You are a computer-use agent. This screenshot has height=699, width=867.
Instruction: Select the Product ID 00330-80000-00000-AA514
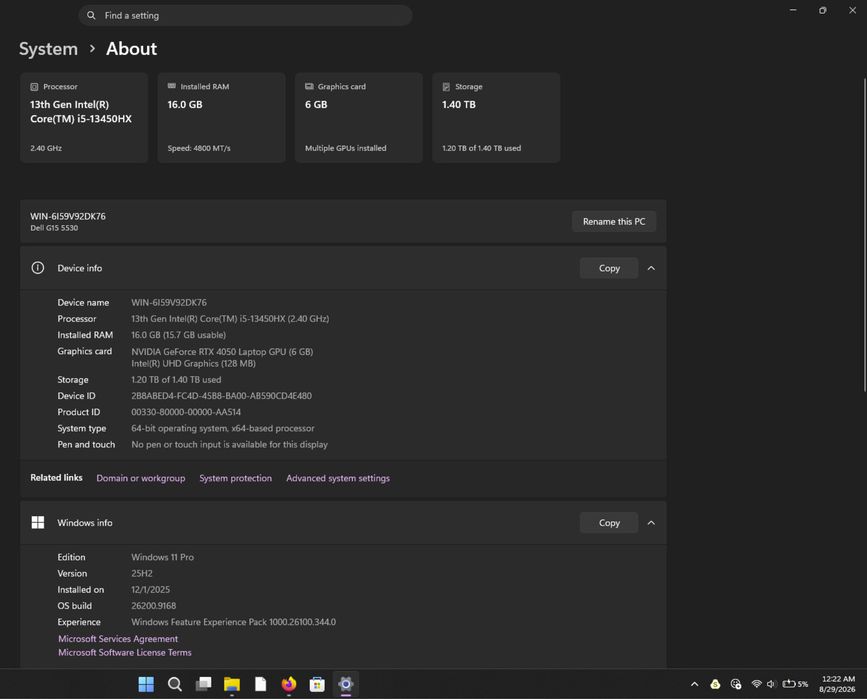point(186,412)
